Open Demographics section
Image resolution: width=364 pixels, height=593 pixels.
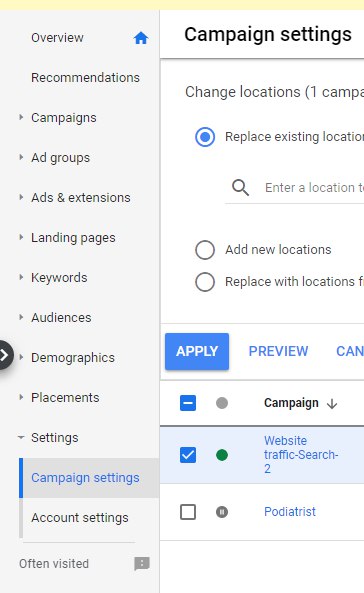click(73, 358)
